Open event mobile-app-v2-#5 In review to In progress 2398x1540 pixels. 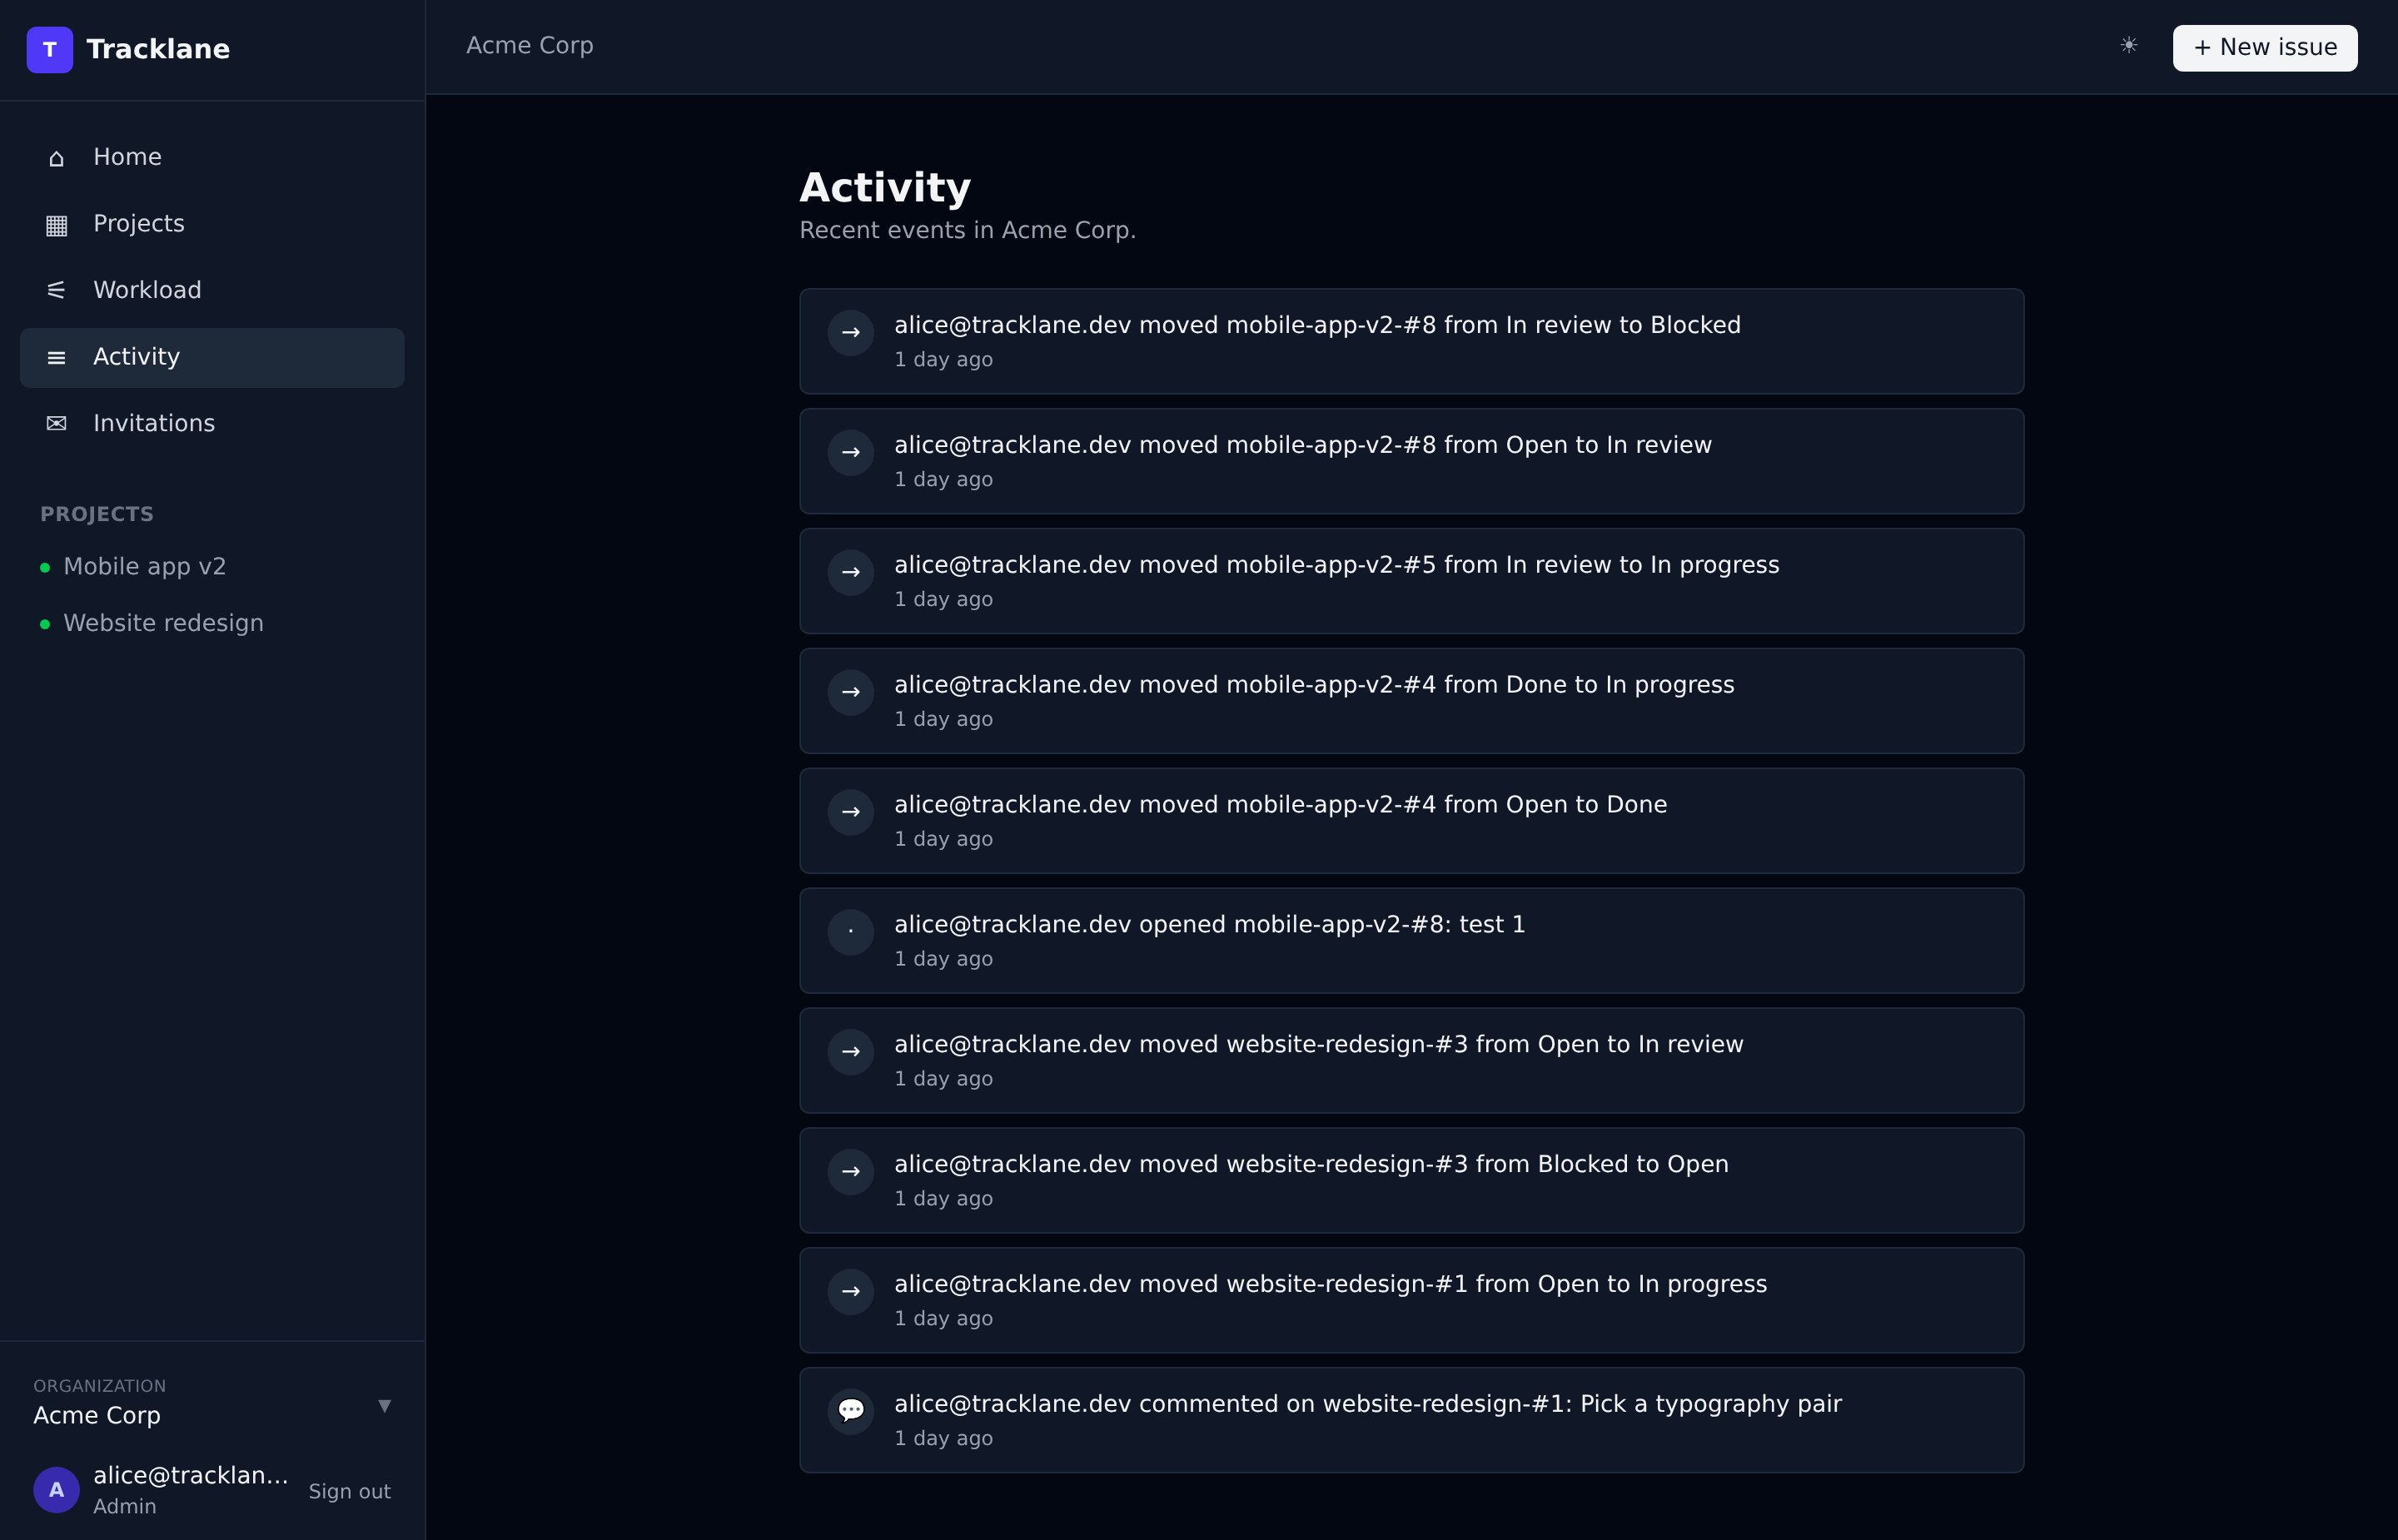pos(1412,581)
